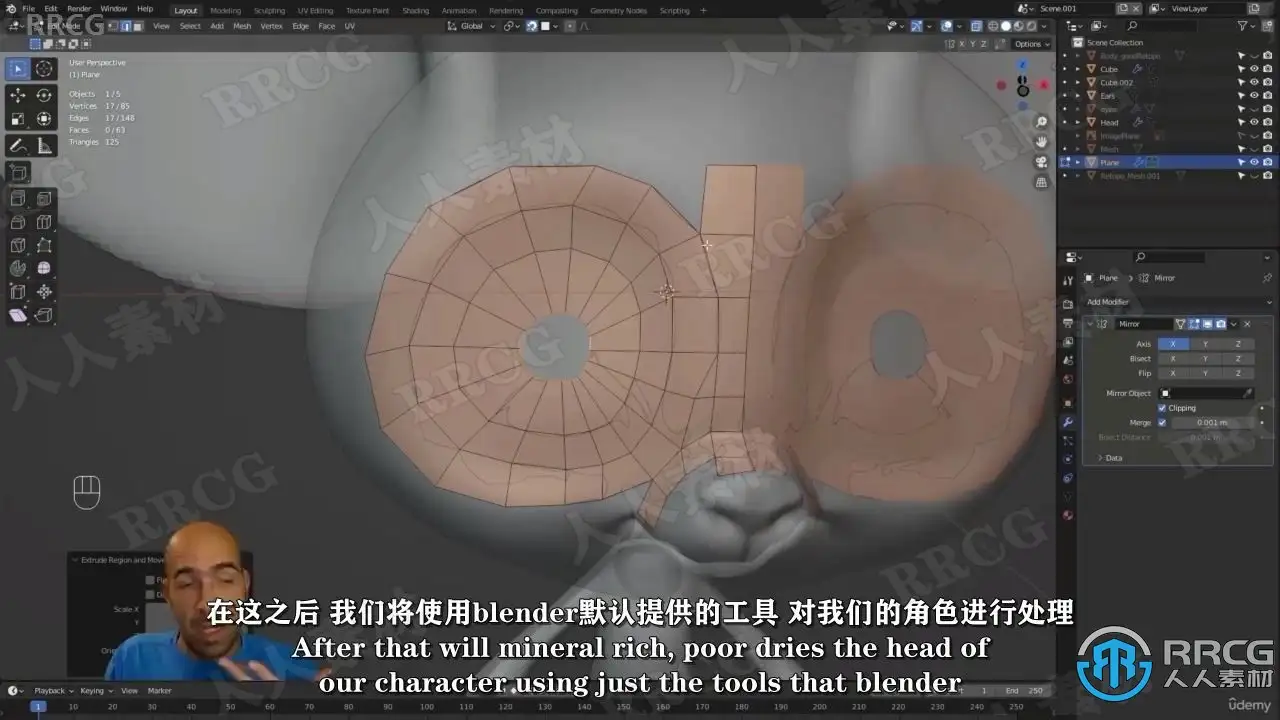Open the Mesh menu
This screenshot has height=720, width=1280.
242,26
